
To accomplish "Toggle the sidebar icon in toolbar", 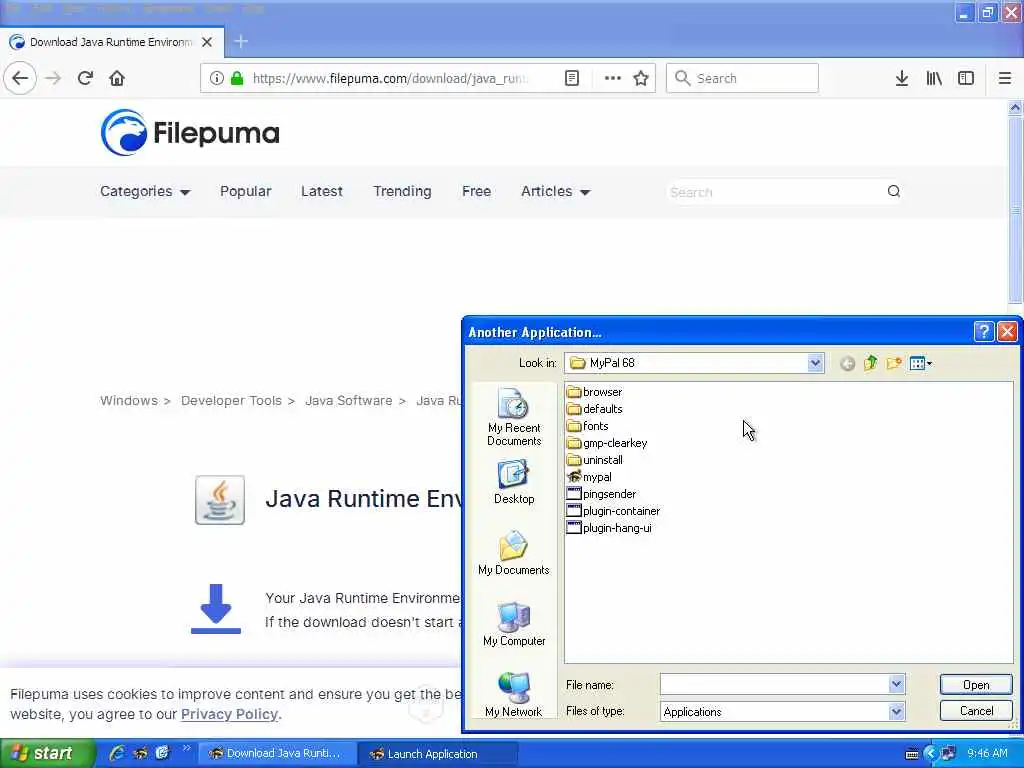I will point(966,78).
